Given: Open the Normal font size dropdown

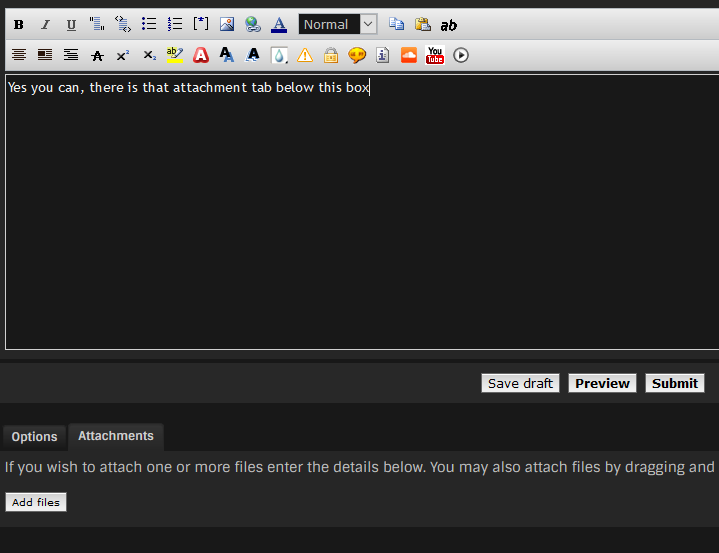Looking at the screenshot, I should pos(337,25).
